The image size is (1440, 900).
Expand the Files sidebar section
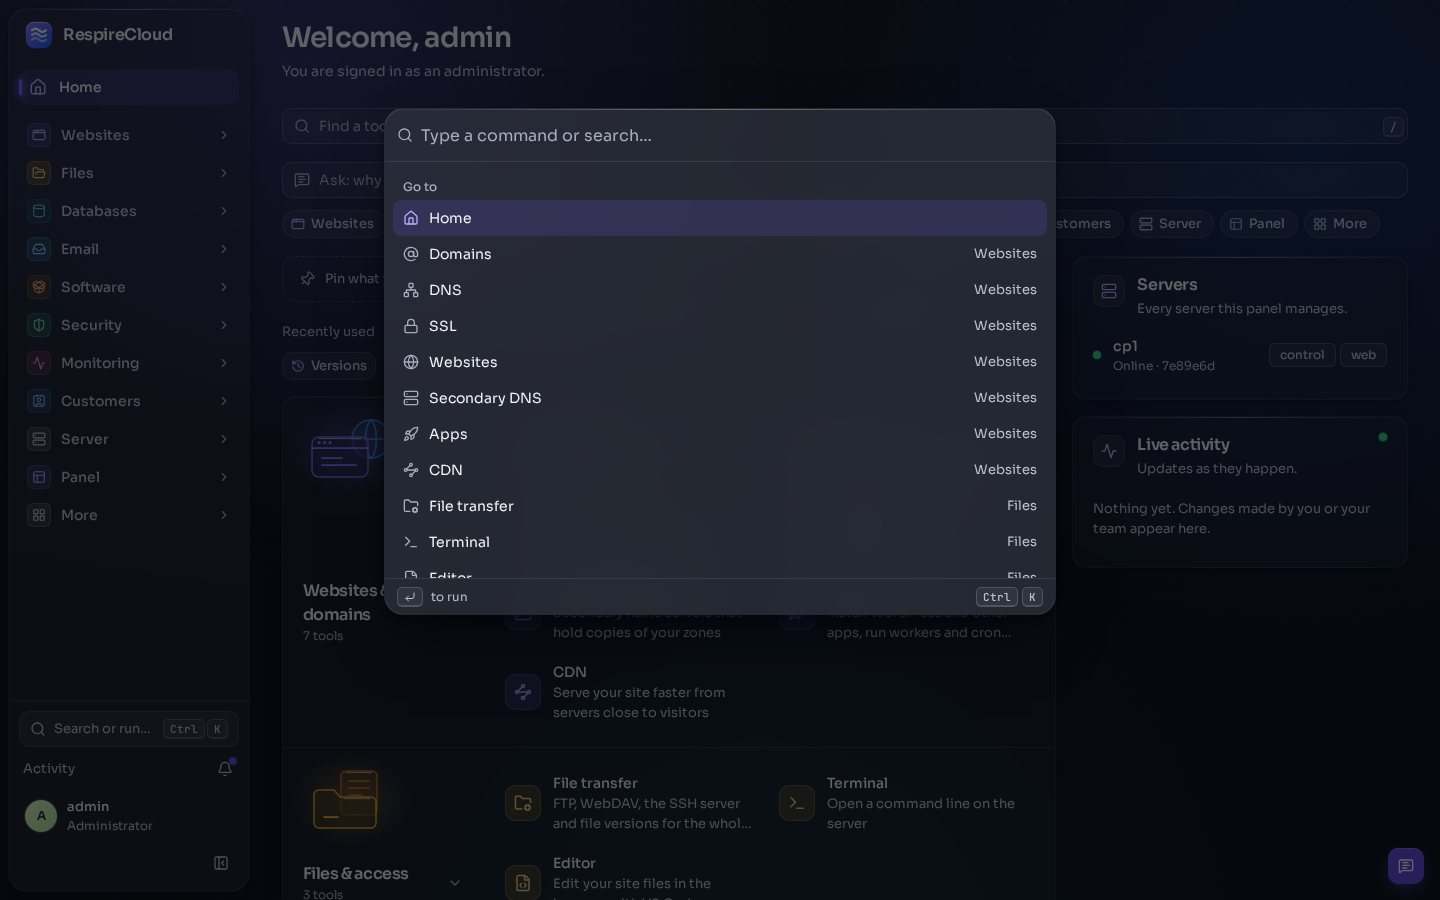128,173
